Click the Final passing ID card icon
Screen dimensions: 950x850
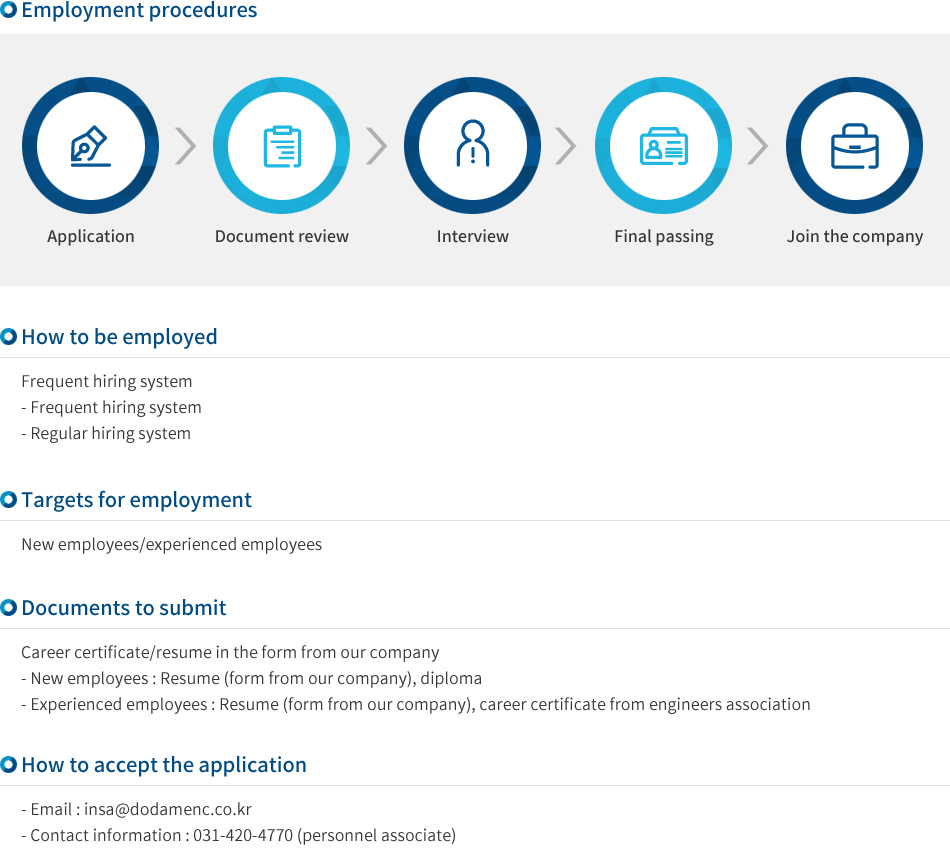click(663, 146)
